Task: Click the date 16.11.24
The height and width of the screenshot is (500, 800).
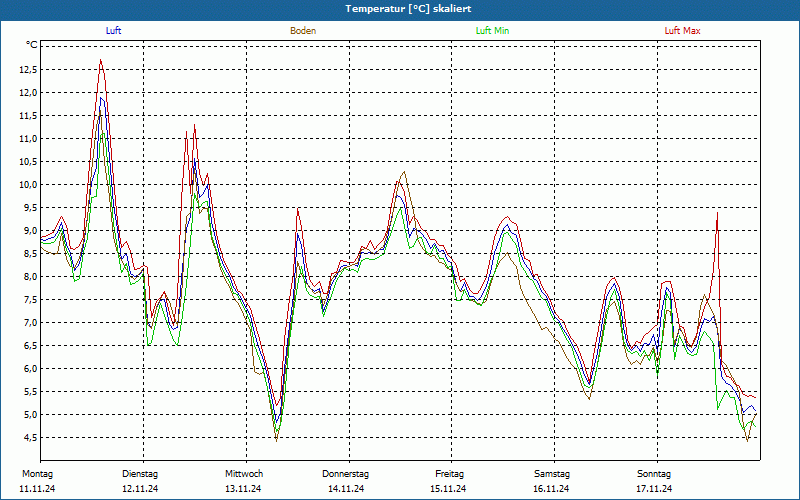Action: click(x=551, y=489)
